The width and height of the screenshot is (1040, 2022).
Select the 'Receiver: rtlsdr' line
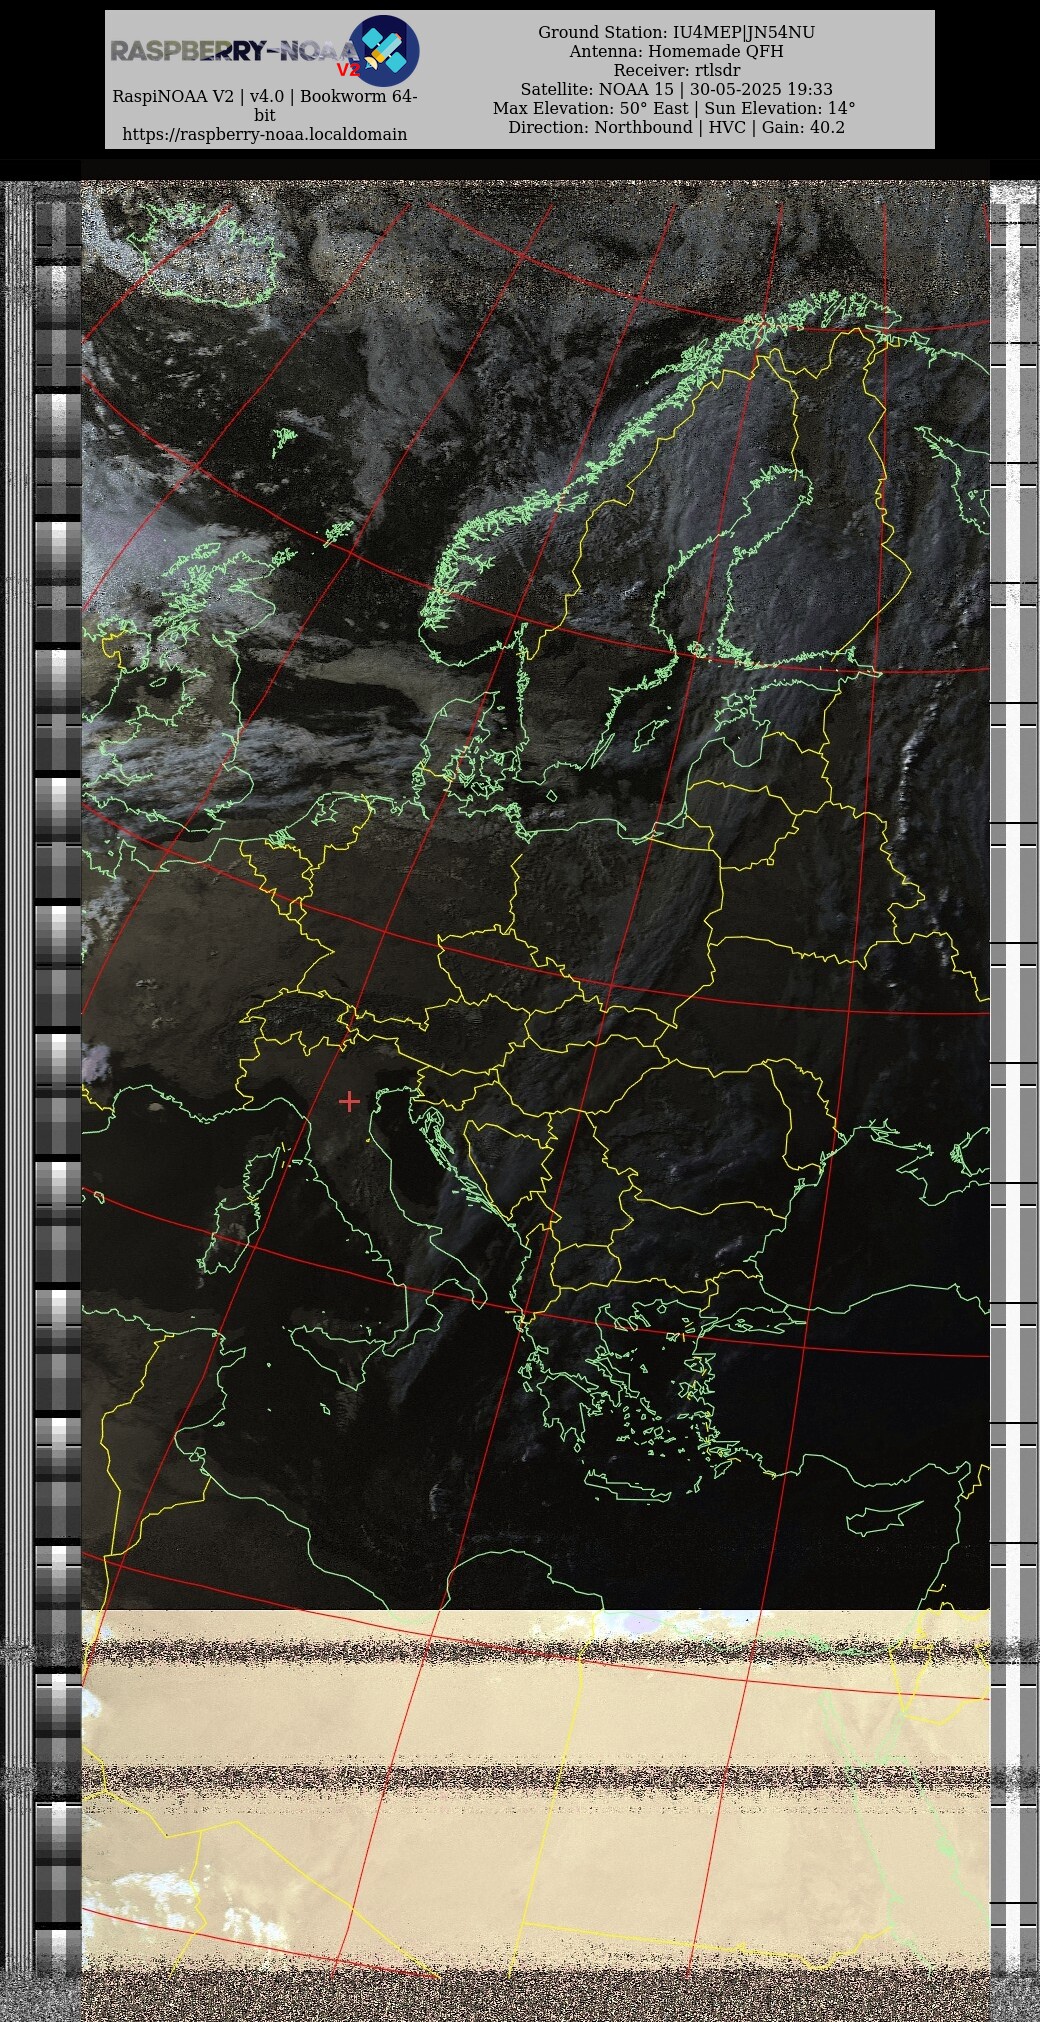coord(677,71)
